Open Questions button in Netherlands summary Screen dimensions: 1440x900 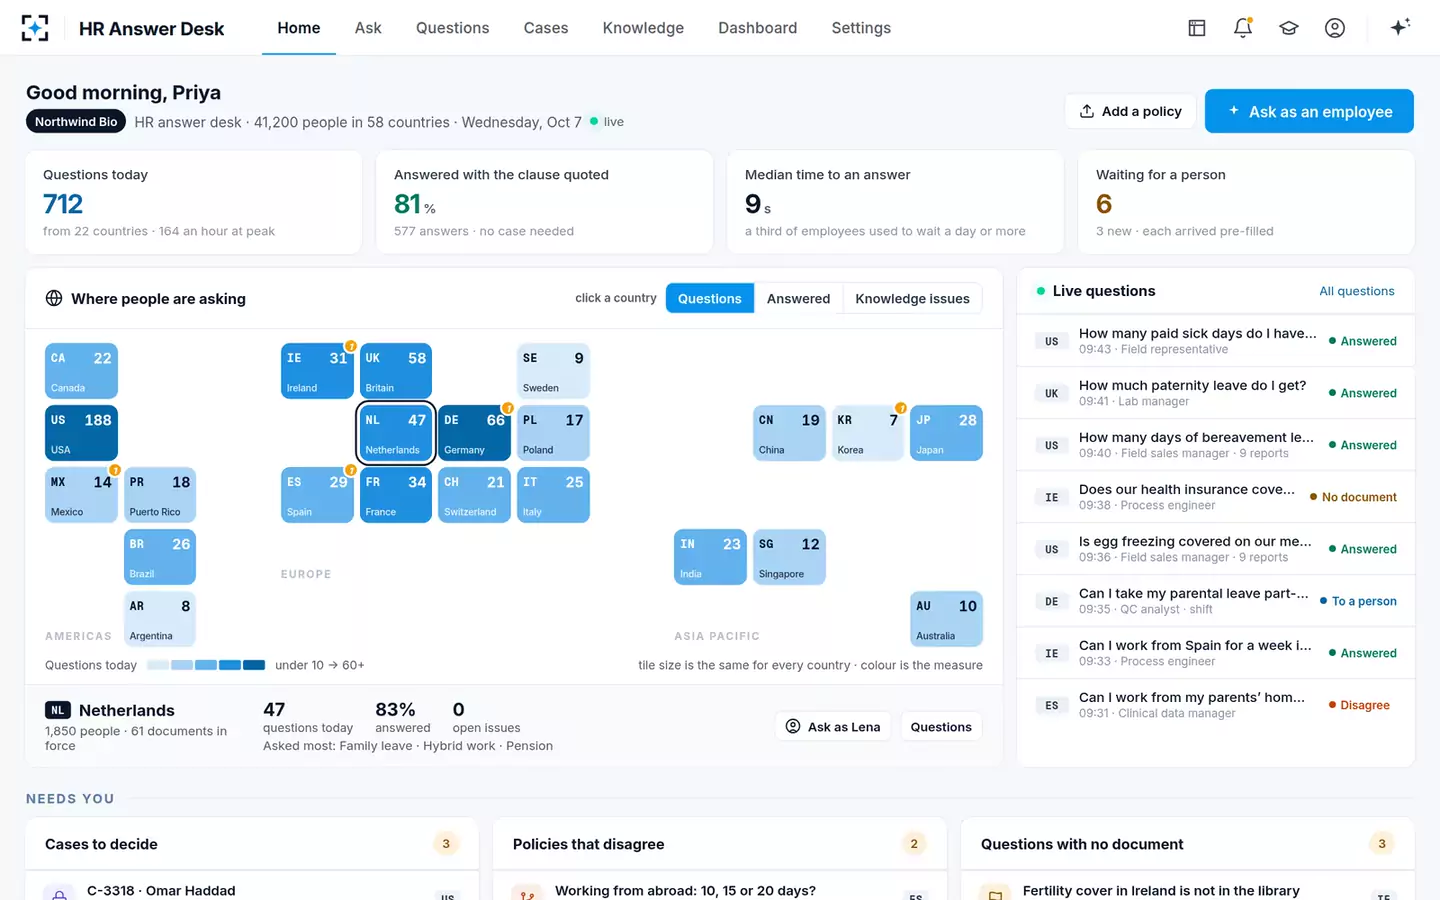[941, 727]
